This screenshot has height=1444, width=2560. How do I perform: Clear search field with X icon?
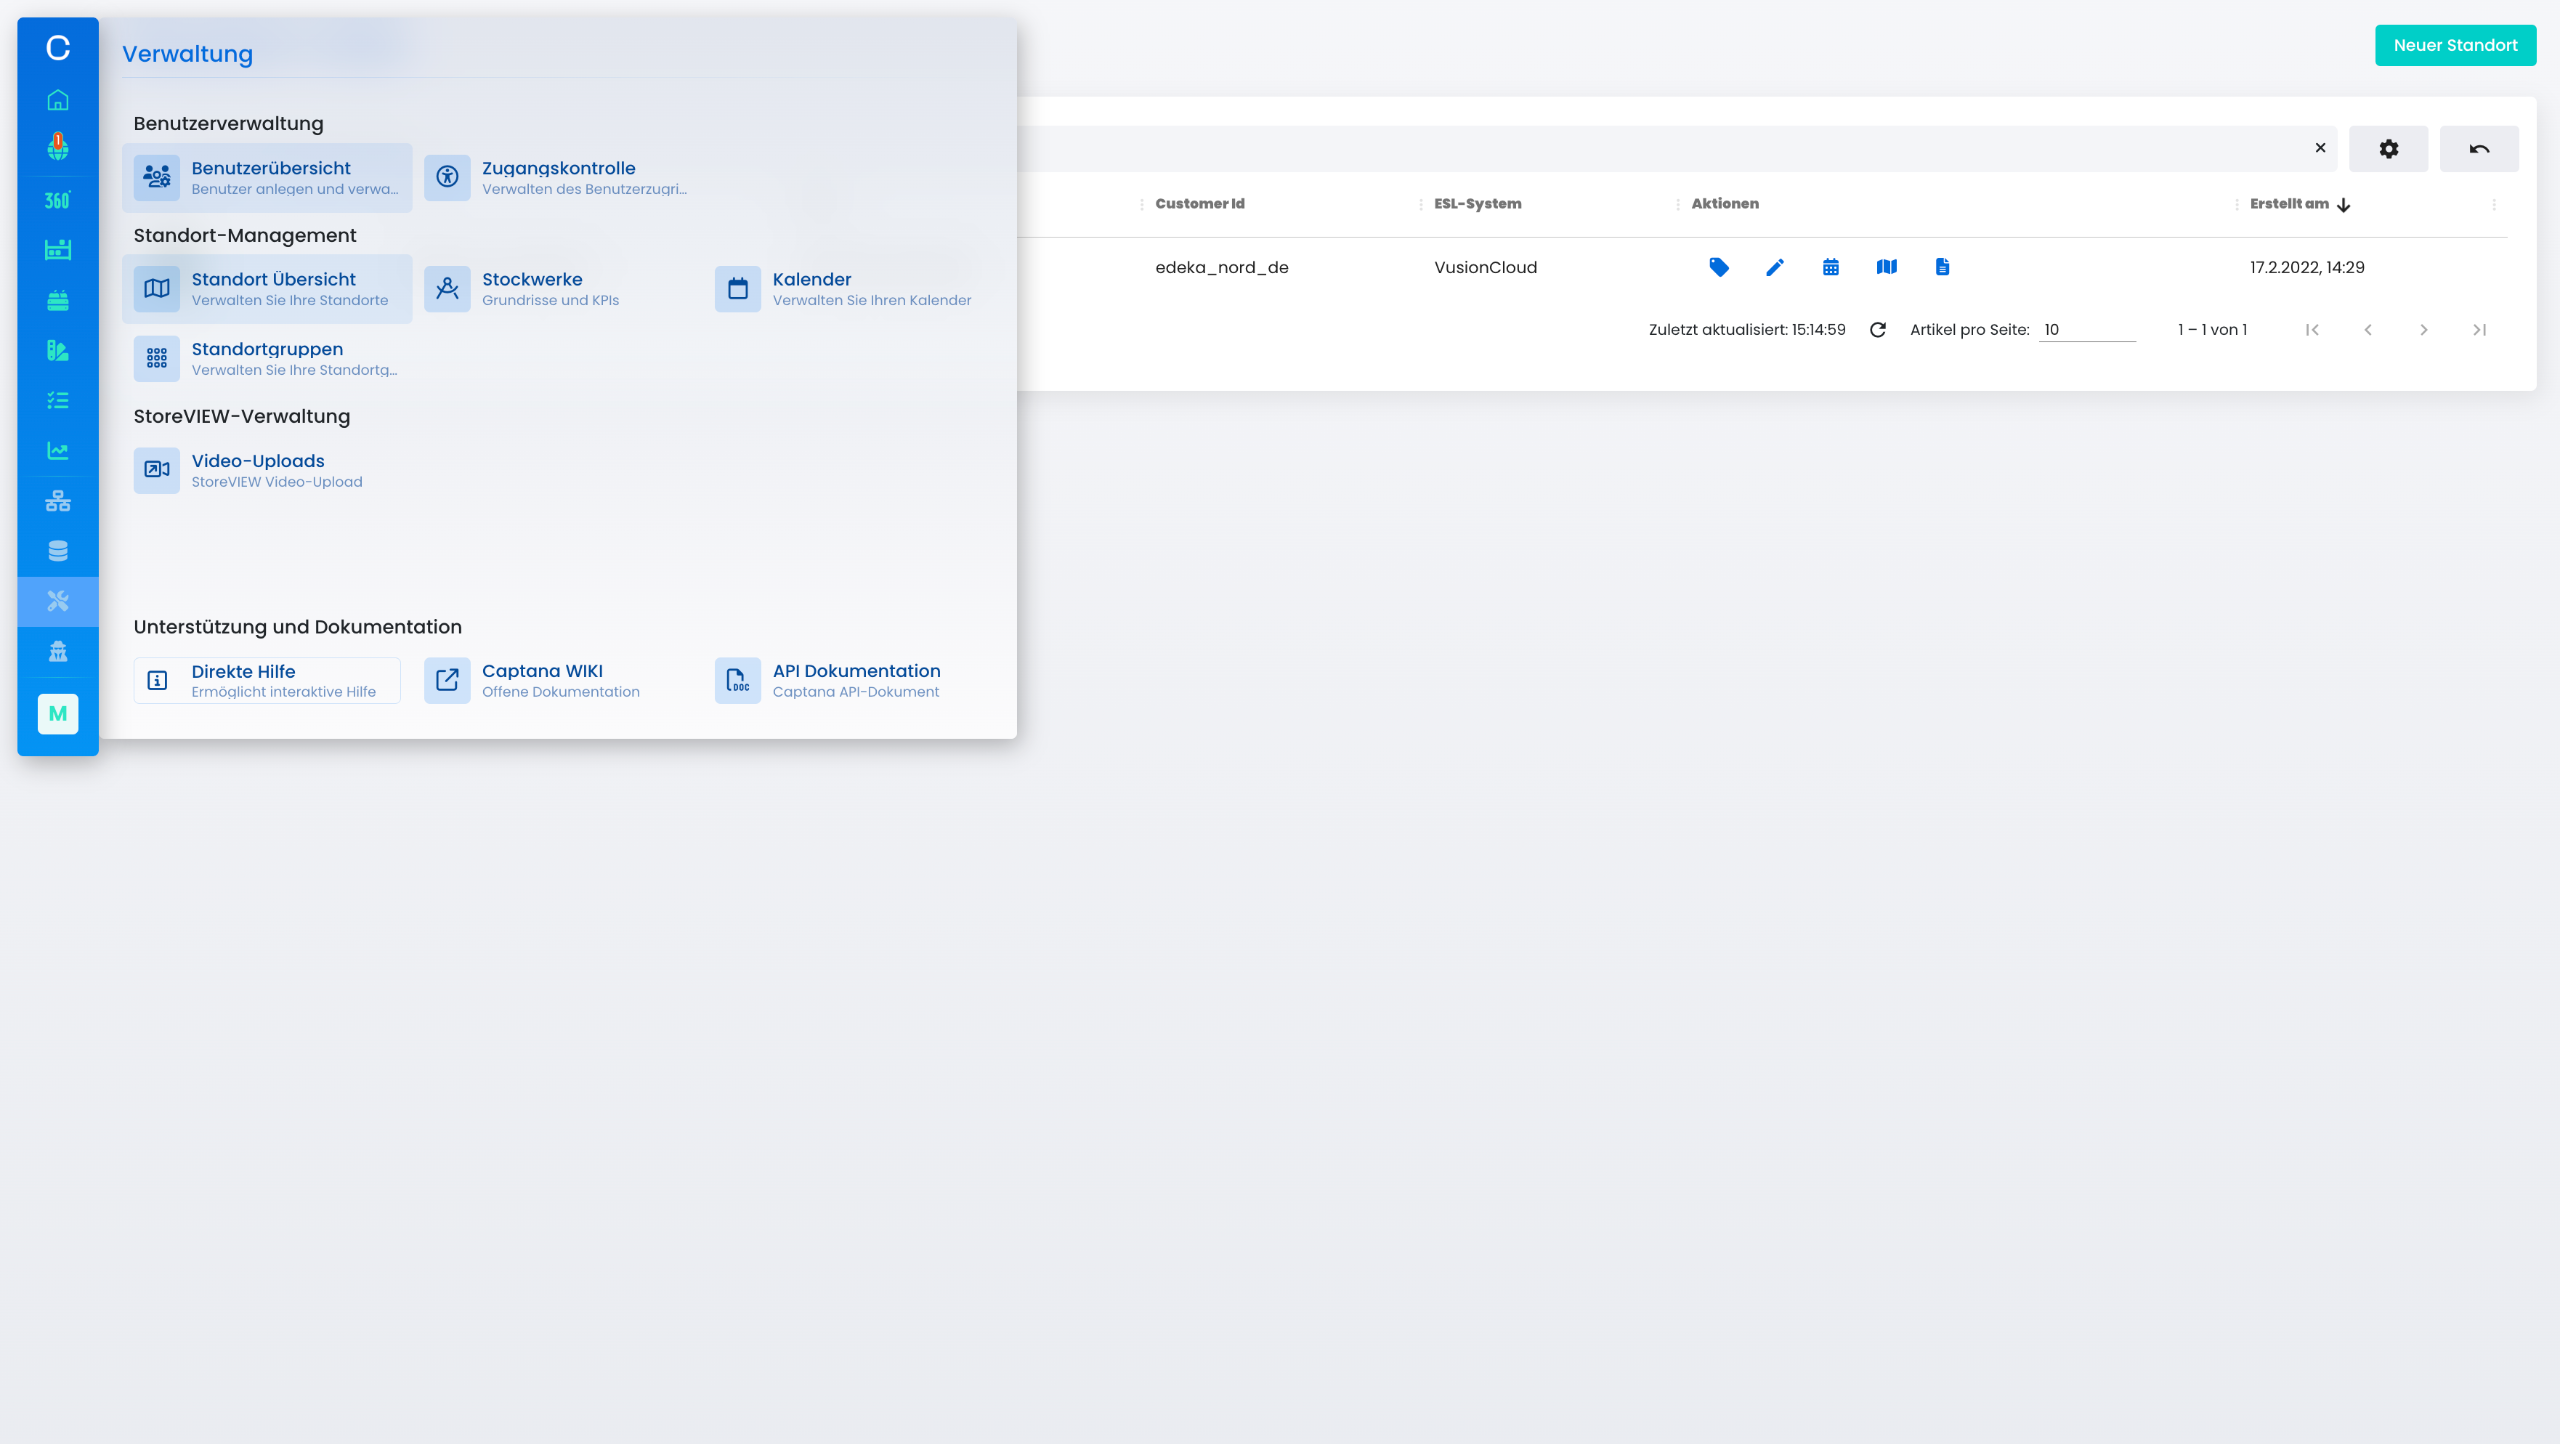[x=2320, y=148]
